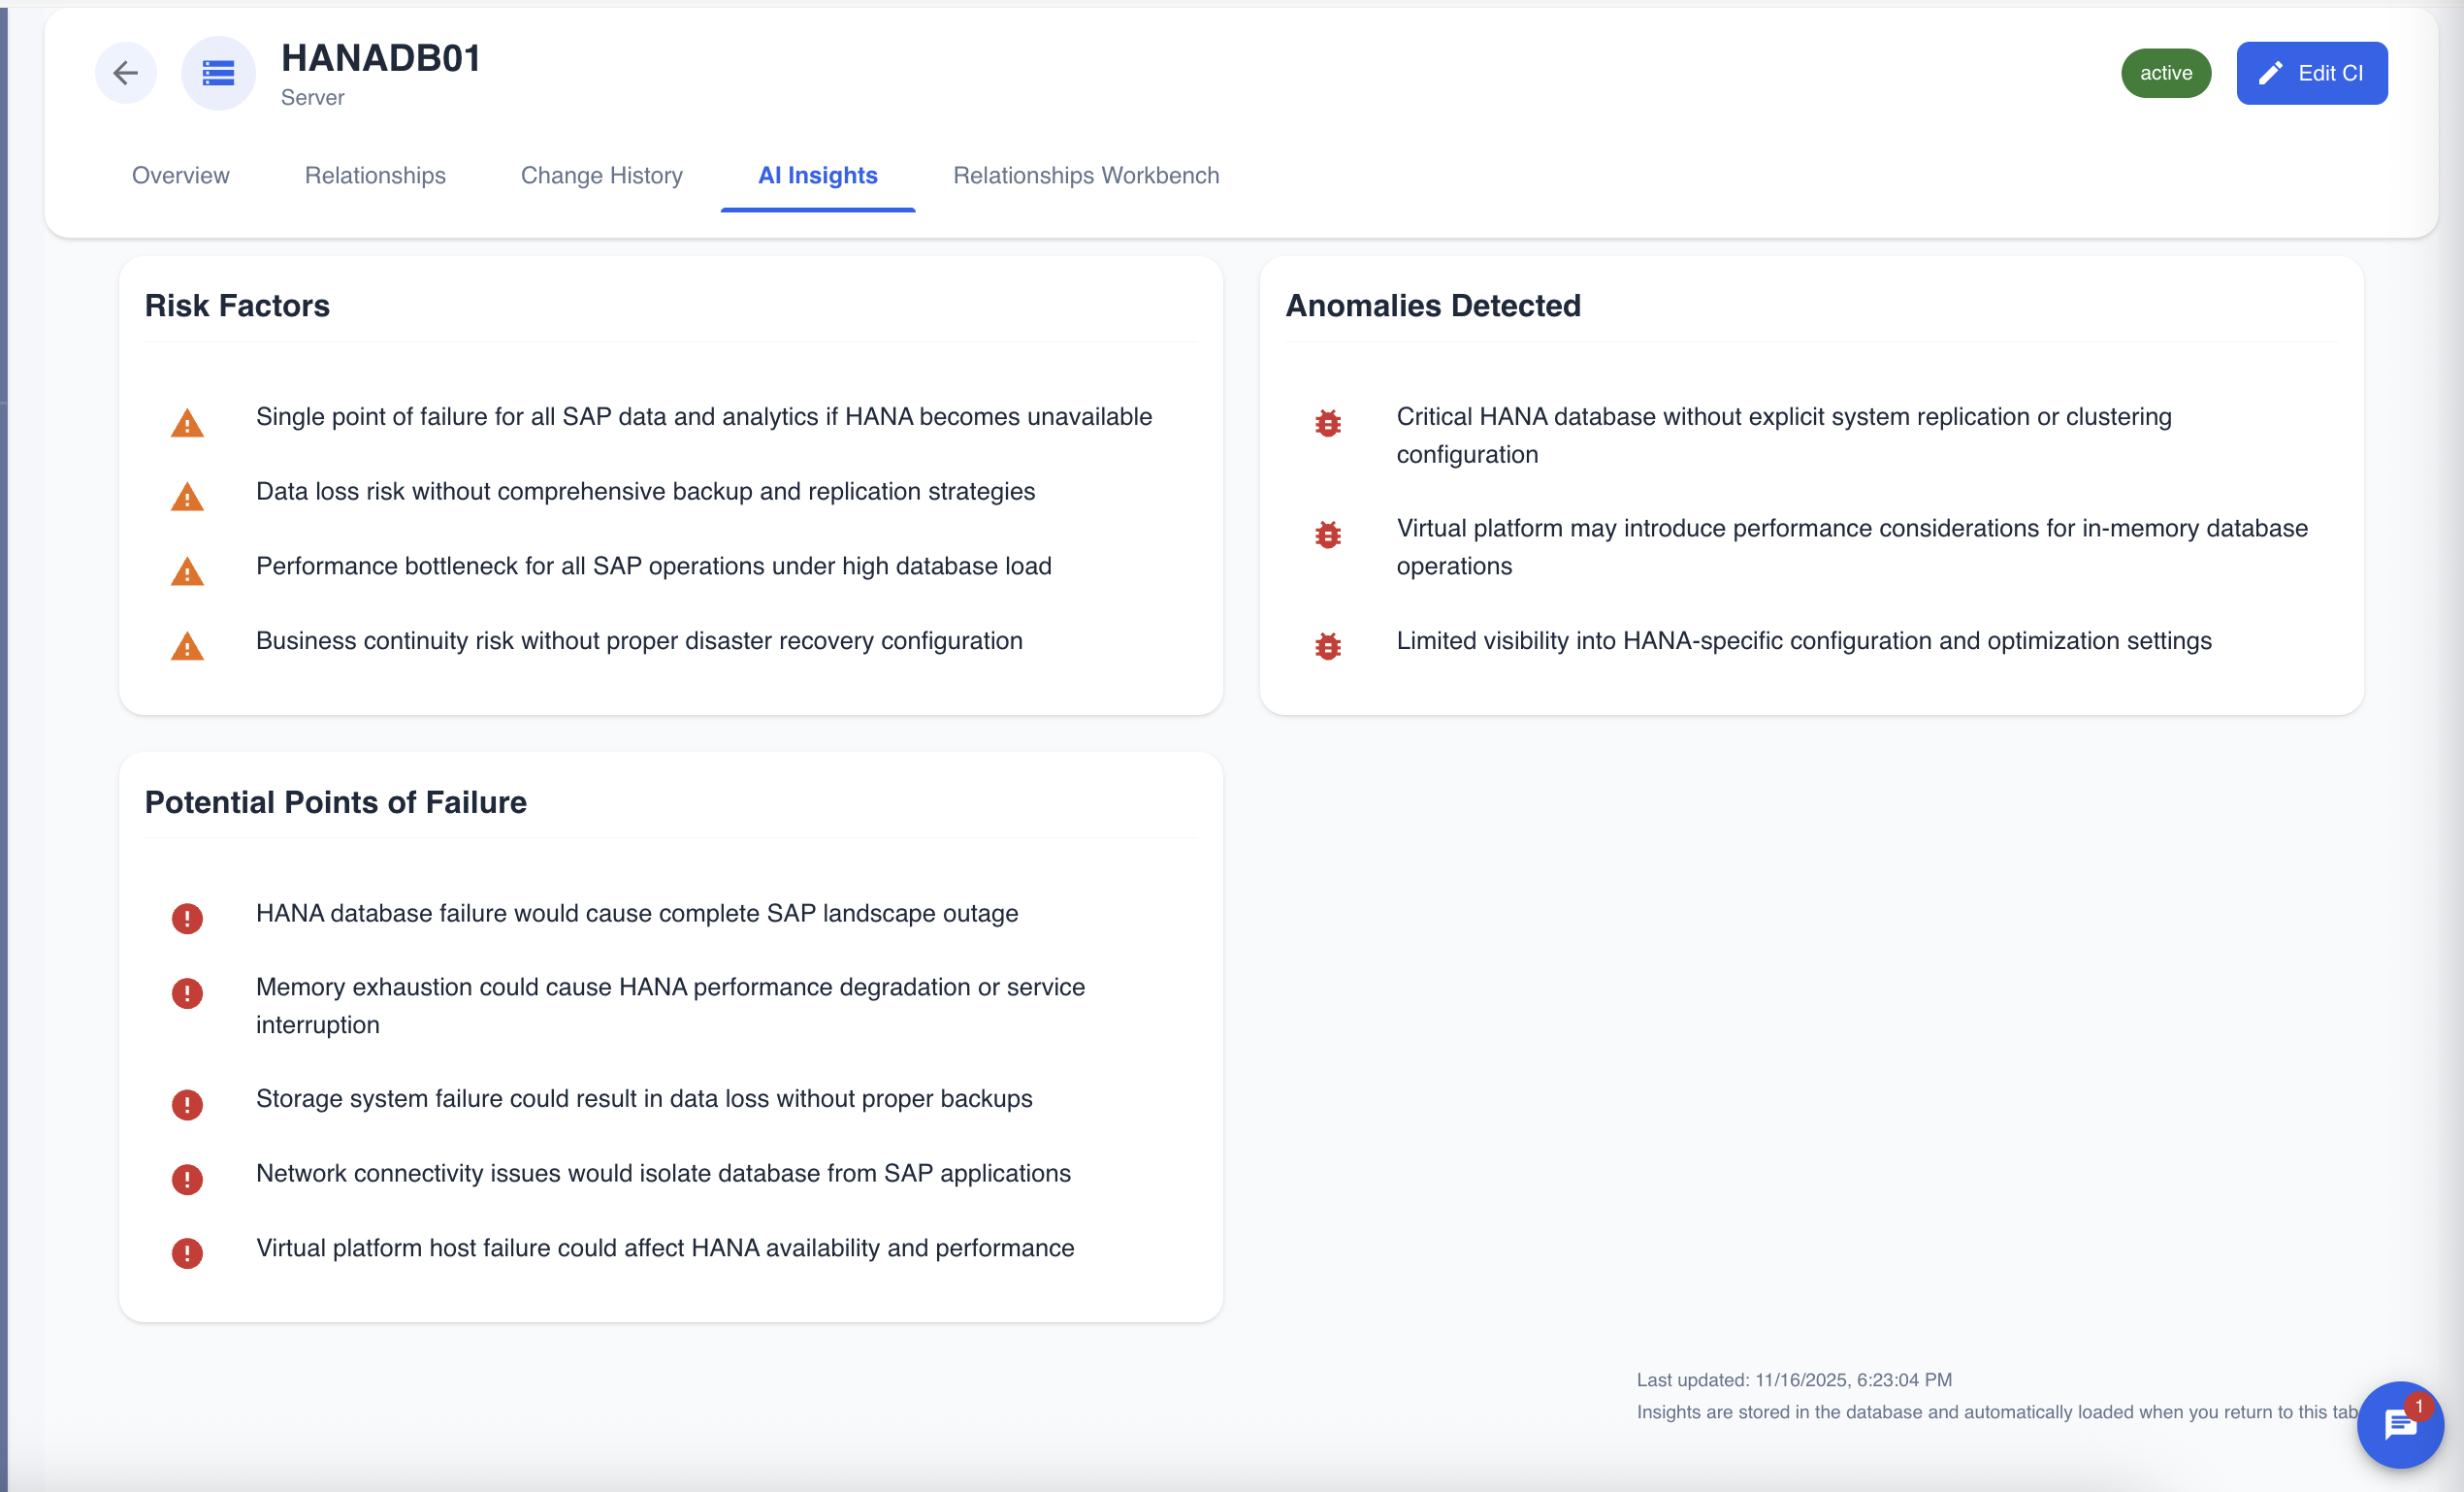Click the warning icon beside single point of failure
This screenshot has height=1492, width=2464.
click(187, 422)
